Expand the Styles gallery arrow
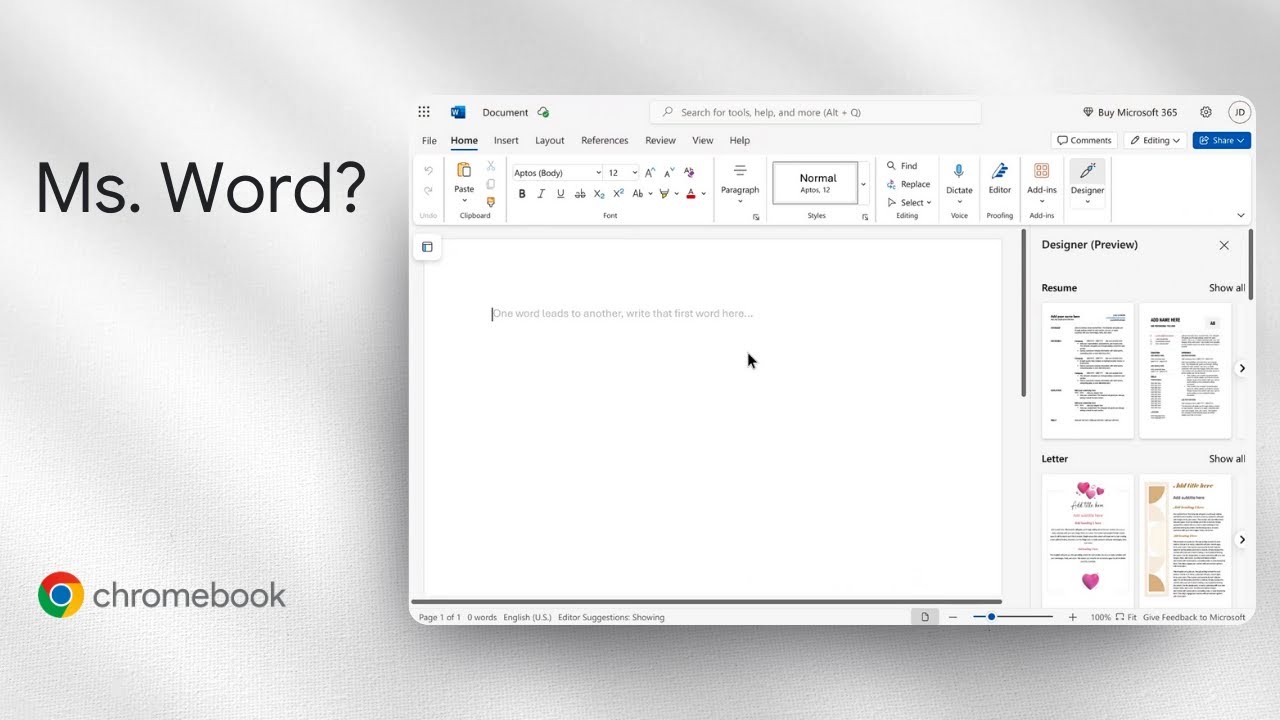 pos(863,184)
